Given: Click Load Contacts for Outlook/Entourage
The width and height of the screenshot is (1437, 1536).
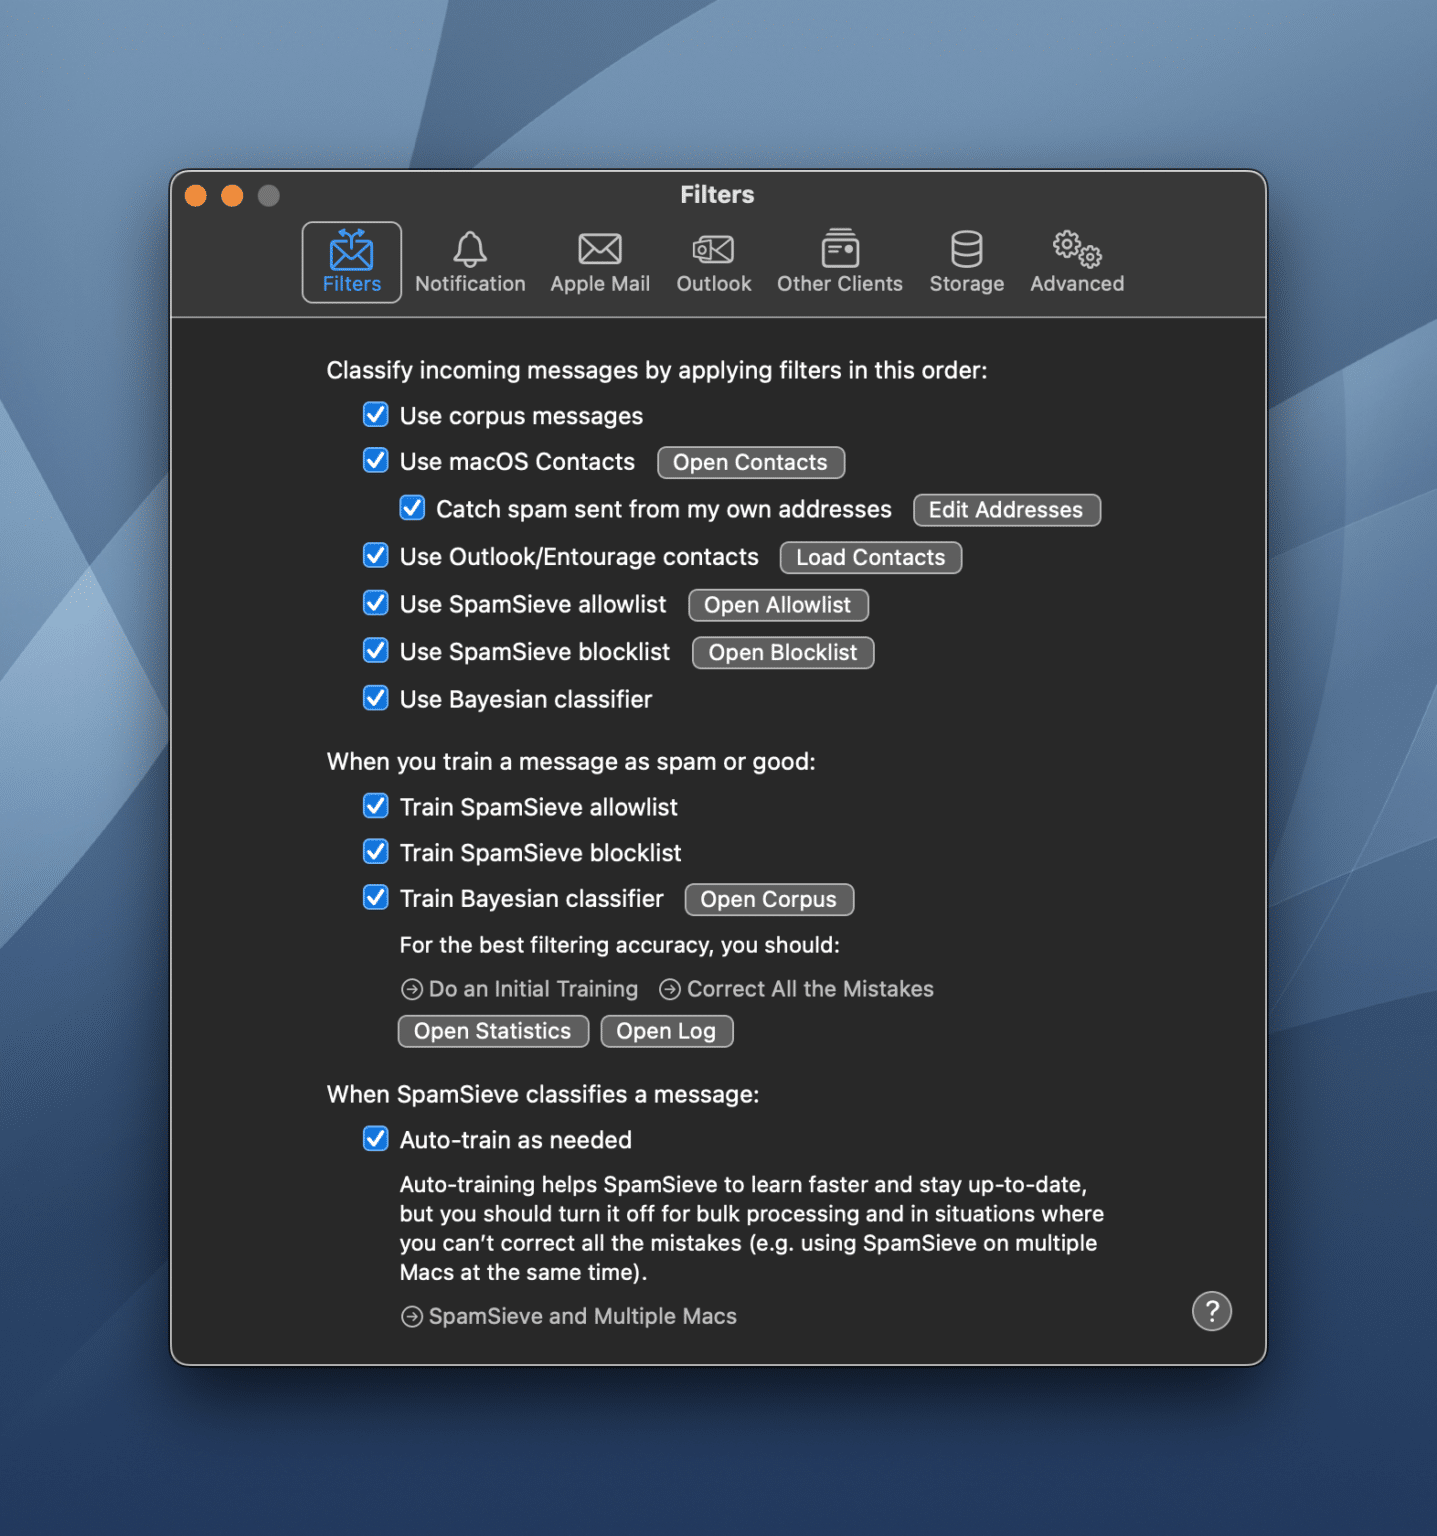Looking at the screenshot, I should click(x=869, y=556).
